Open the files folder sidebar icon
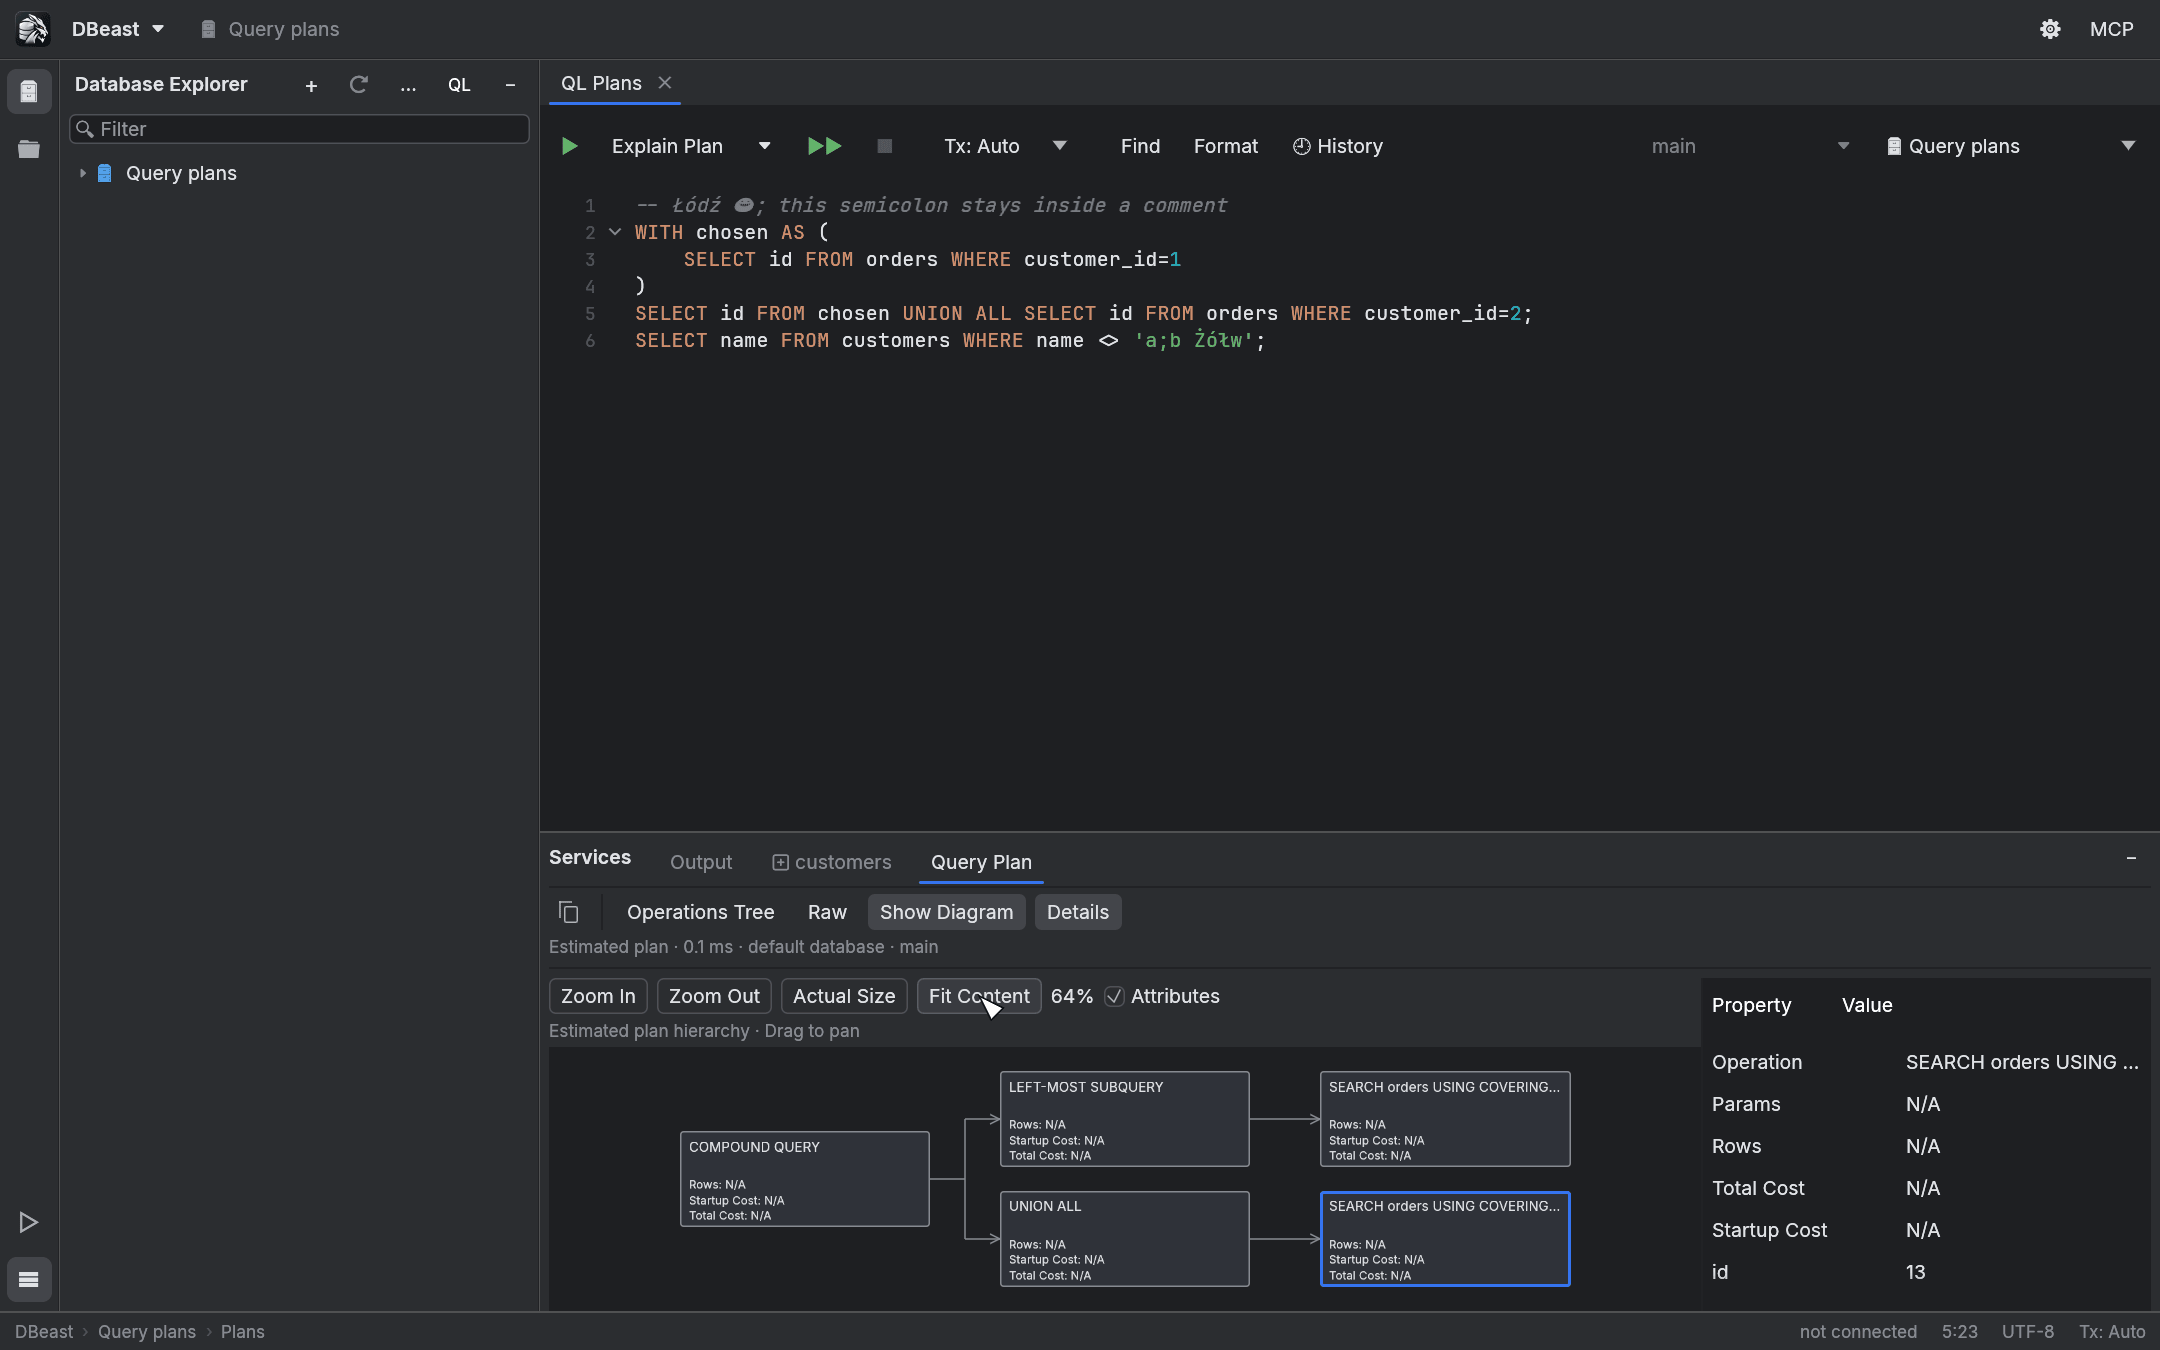 coord(29,149)
